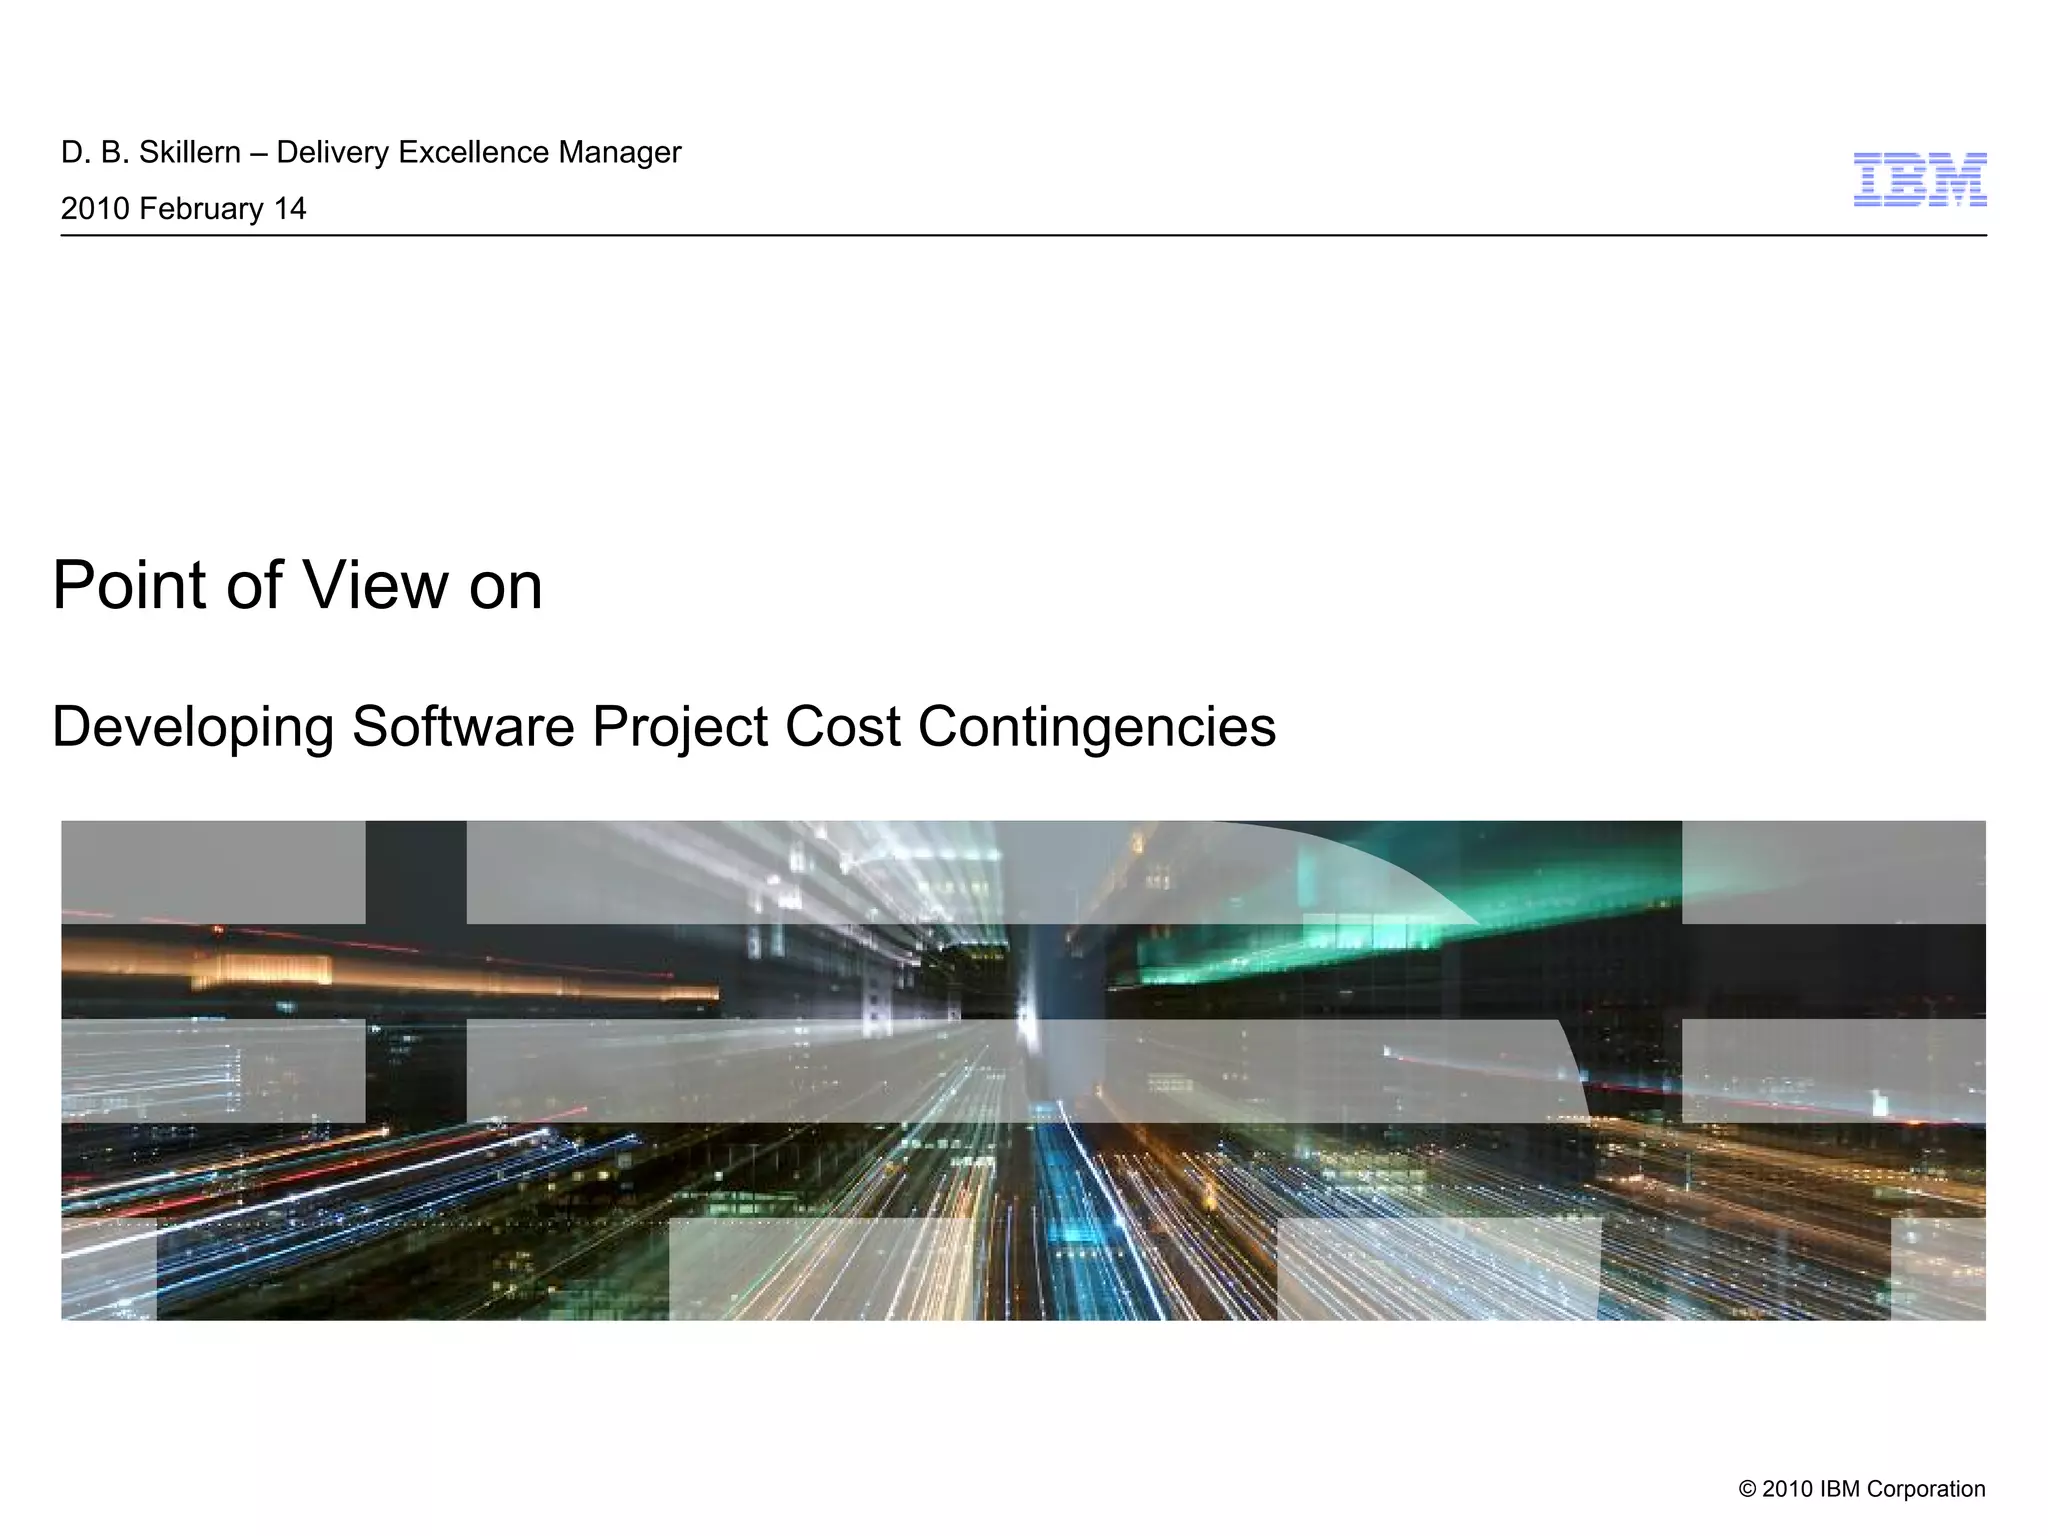Click the top-left gray translucent block in the banner
This screenshot has width=2048, height=1536.
pos(212,871)
